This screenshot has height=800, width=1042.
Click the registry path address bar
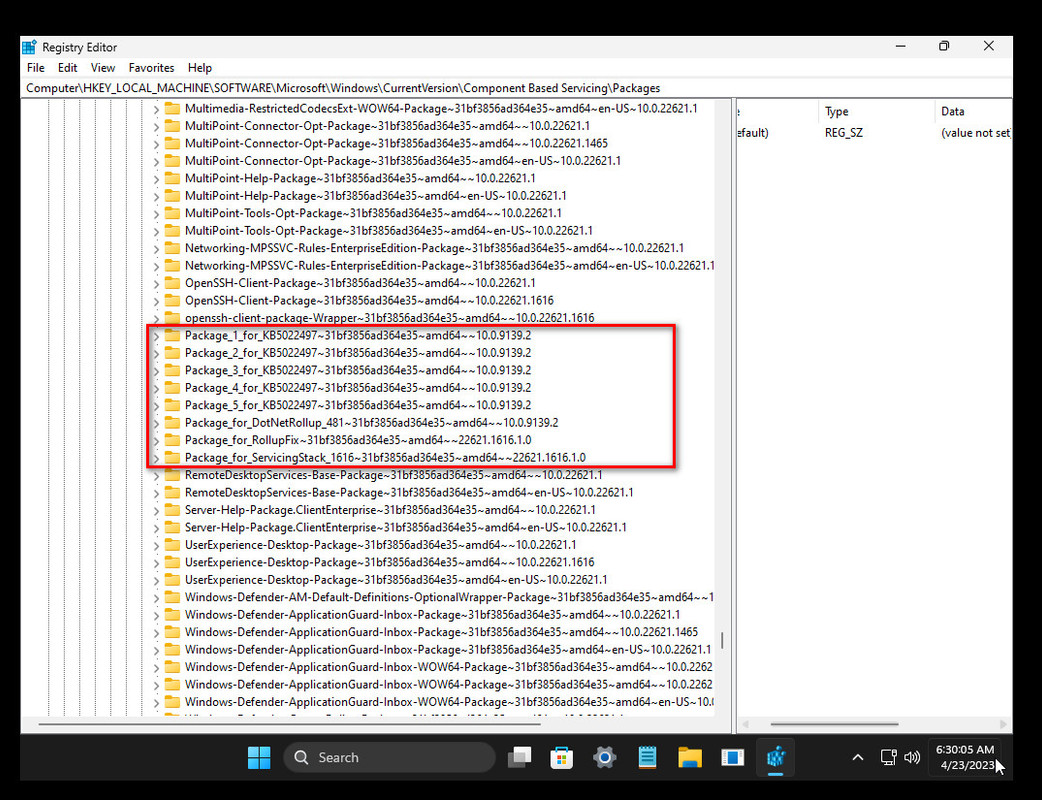coord(516,88)
